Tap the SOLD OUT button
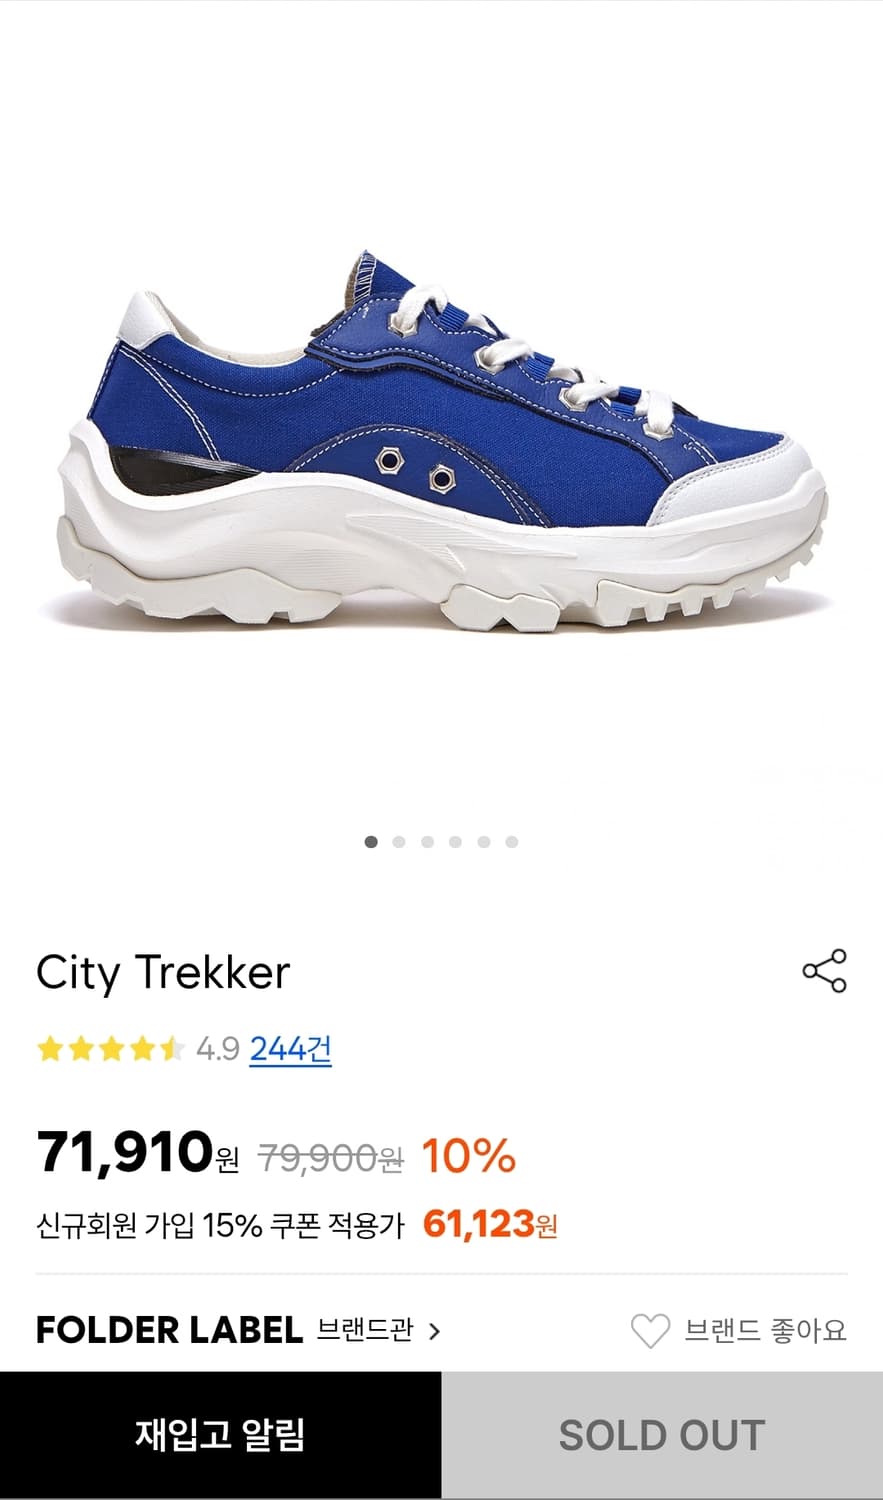Screen dimensions: 883x1500 click(662, 1435)
